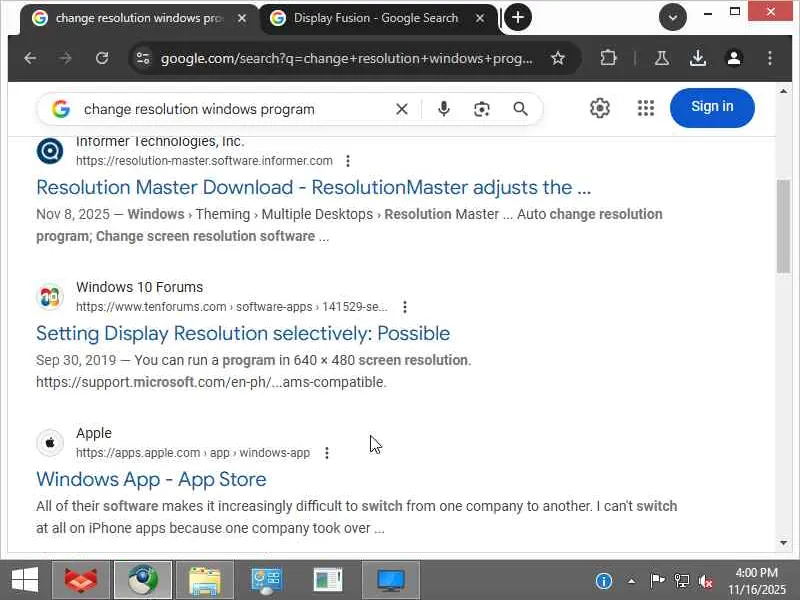Screen dimensions: 800x600
Task: Open options for Informer Technologies result
Action: coord(348,161)
